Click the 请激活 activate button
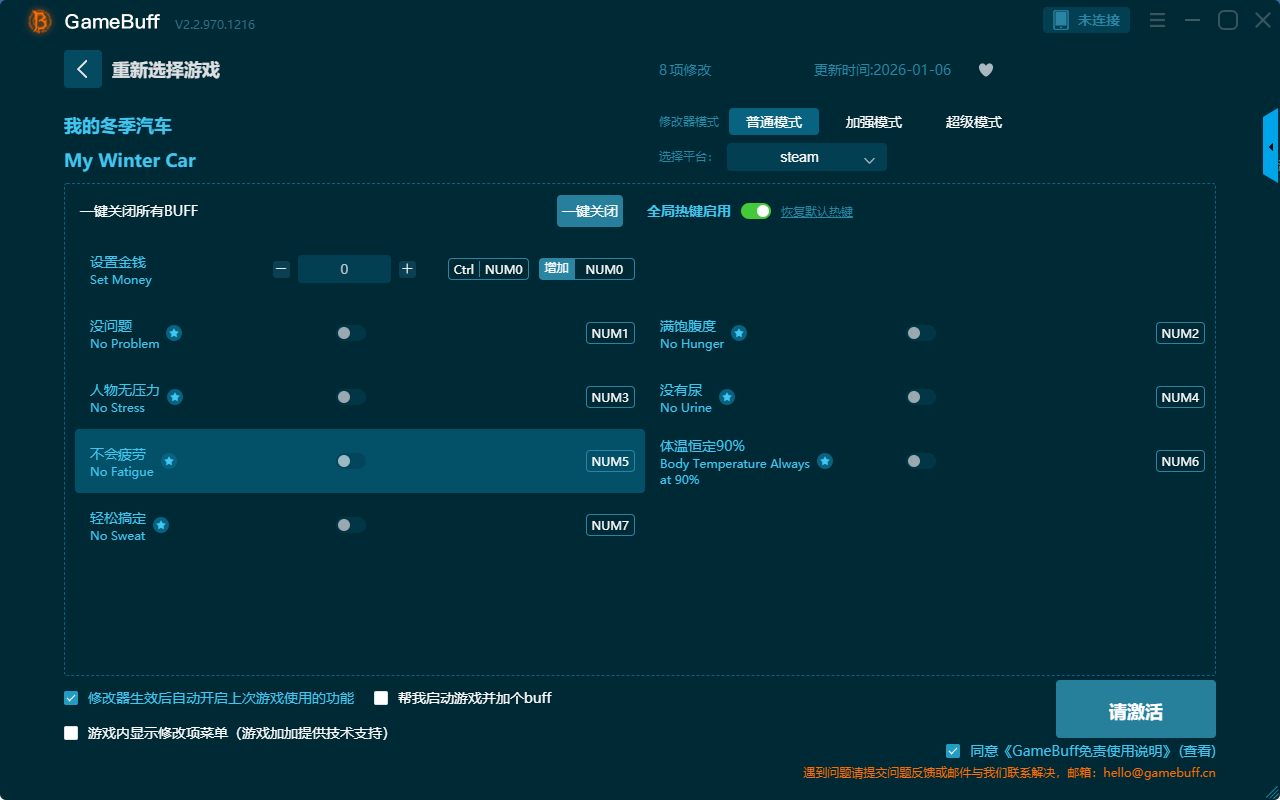This screenshot has height=800, width=1280. [1135, 711]
